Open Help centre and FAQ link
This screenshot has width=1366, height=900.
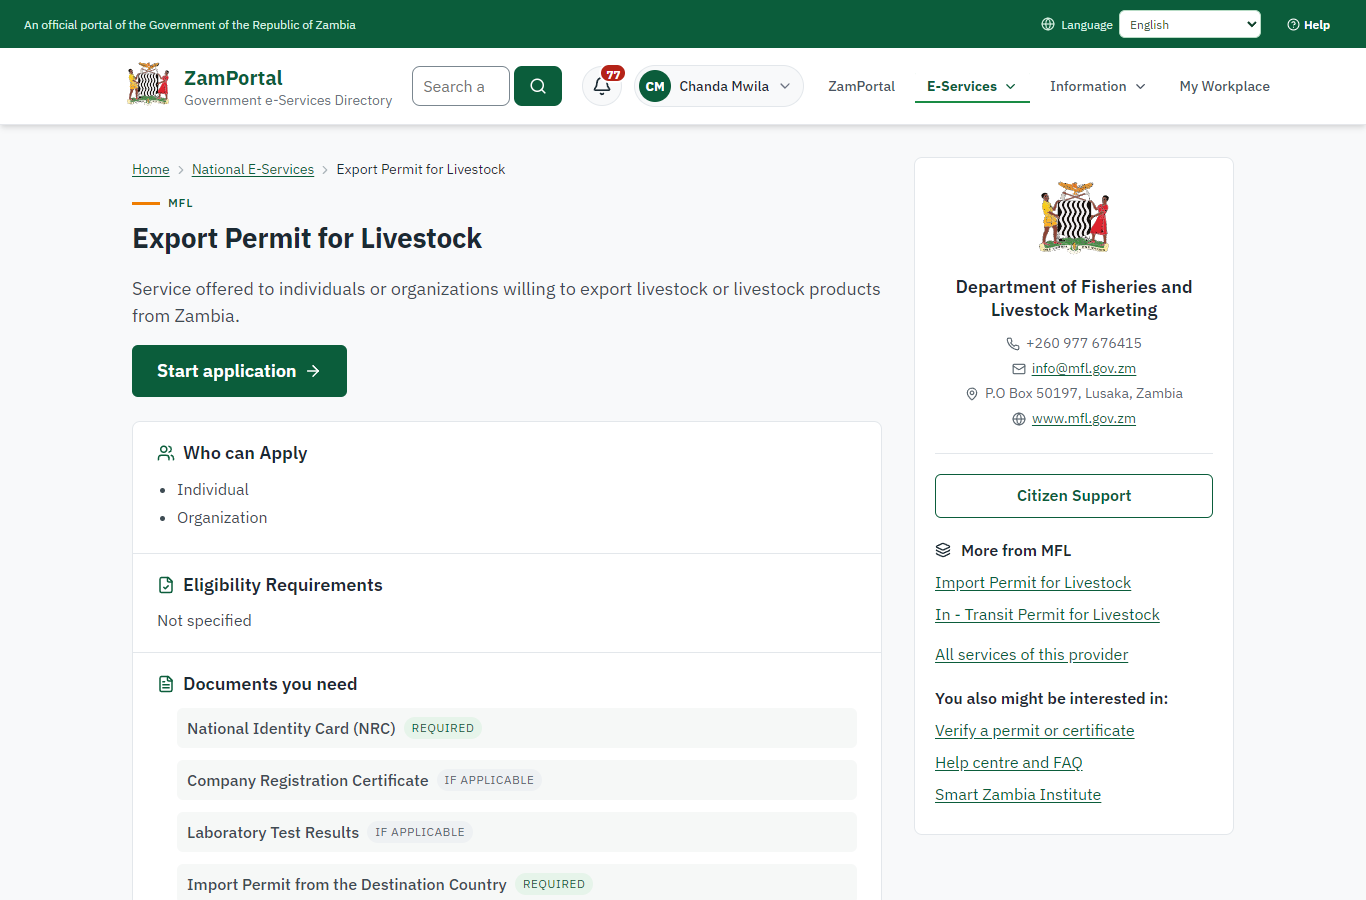coord(1008,763)
